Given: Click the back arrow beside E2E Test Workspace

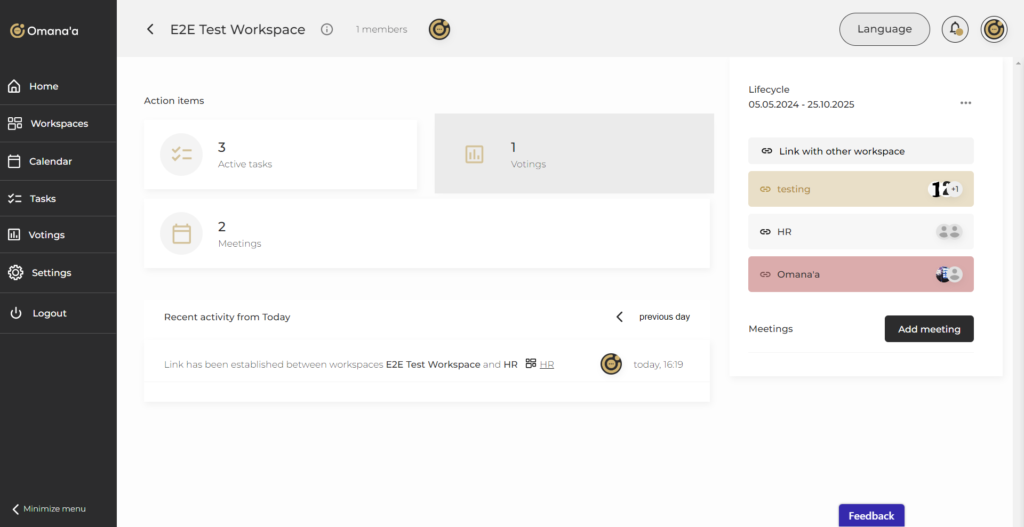Looking at the screenshot, I should pos(150,29).
